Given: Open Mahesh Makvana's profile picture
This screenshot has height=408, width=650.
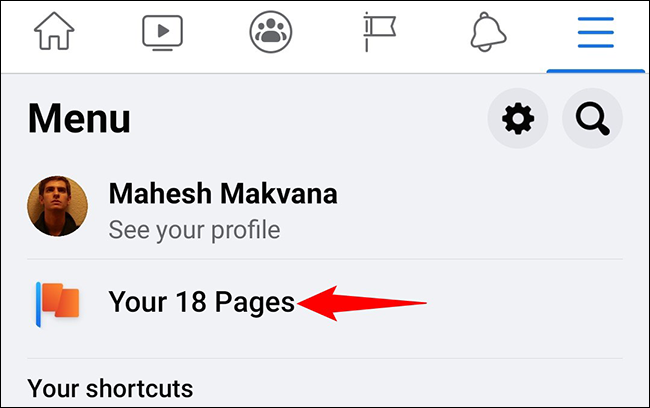Looking at the screenshot, I should click(x=57, y=206).
